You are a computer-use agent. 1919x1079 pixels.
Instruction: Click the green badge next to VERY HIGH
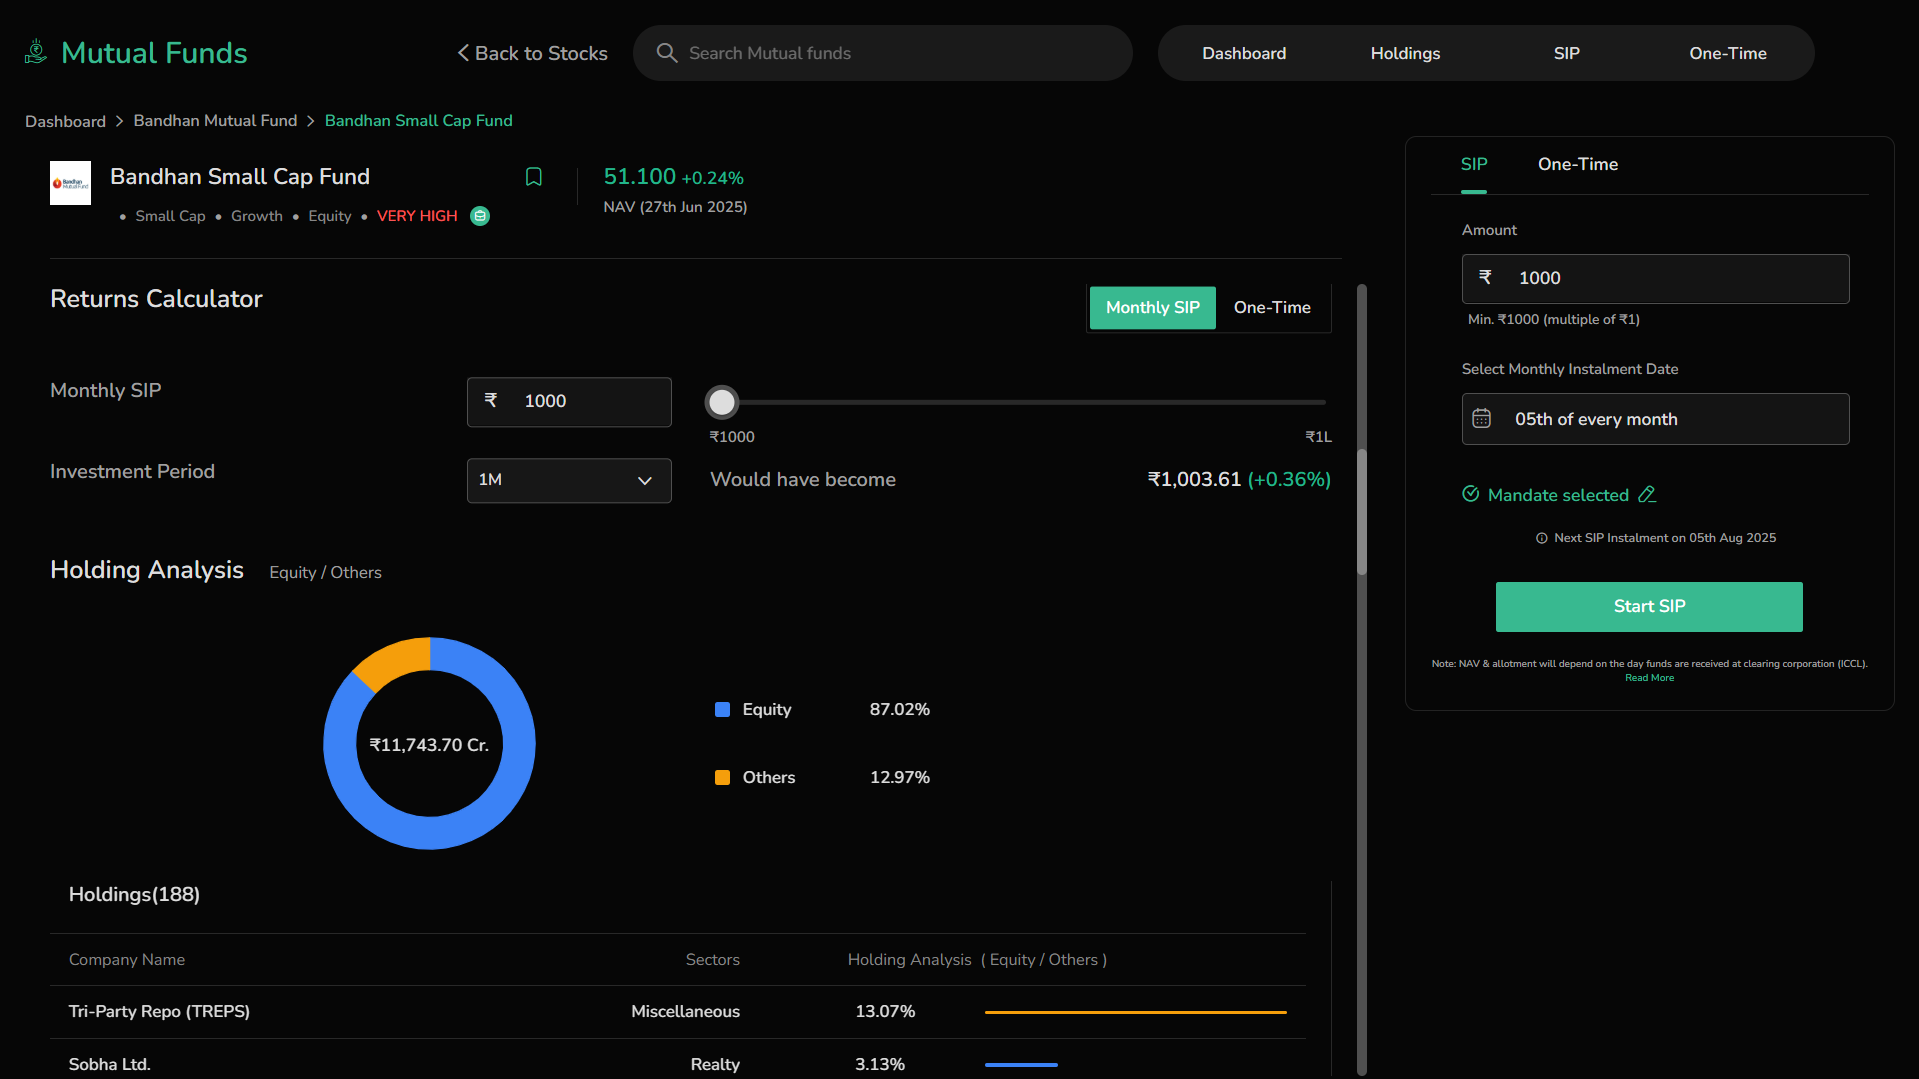coord(480,216)
